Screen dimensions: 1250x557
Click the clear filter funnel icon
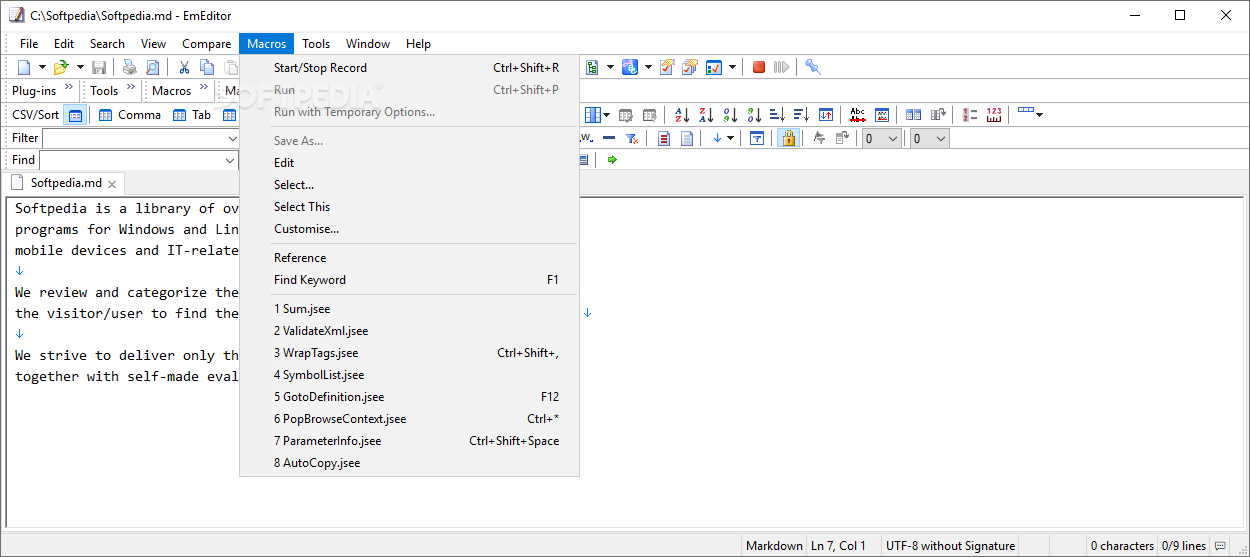click(632, 138)
